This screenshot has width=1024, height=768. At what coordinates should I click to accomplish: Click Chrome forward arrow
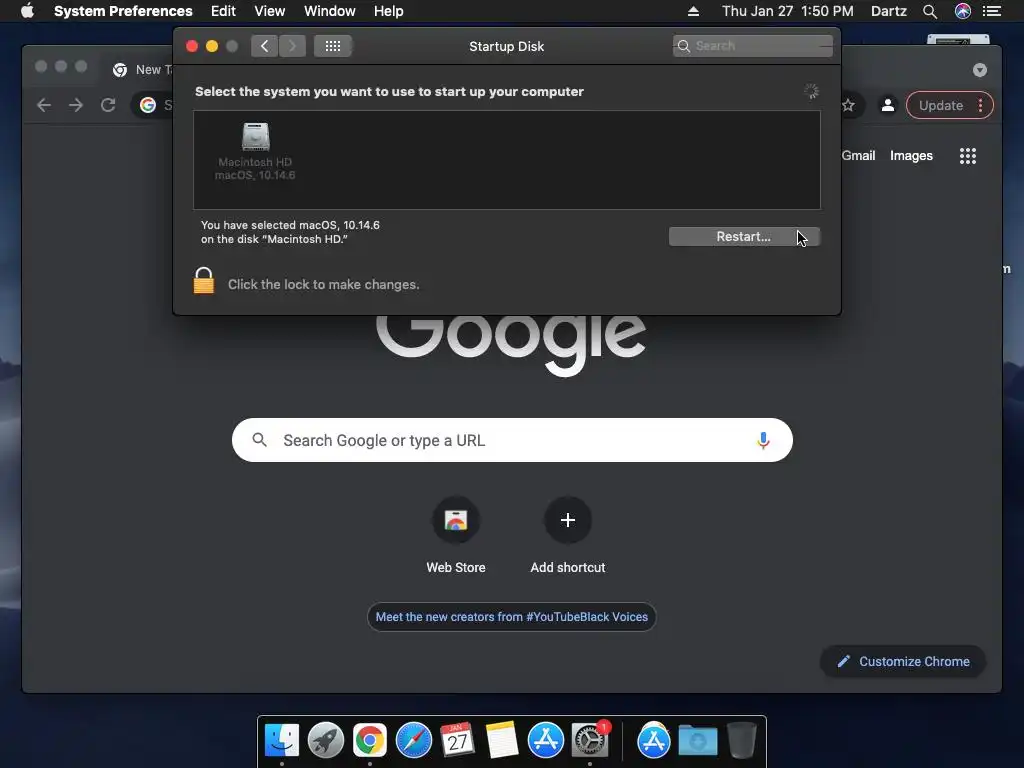click(x=76, y=105)
